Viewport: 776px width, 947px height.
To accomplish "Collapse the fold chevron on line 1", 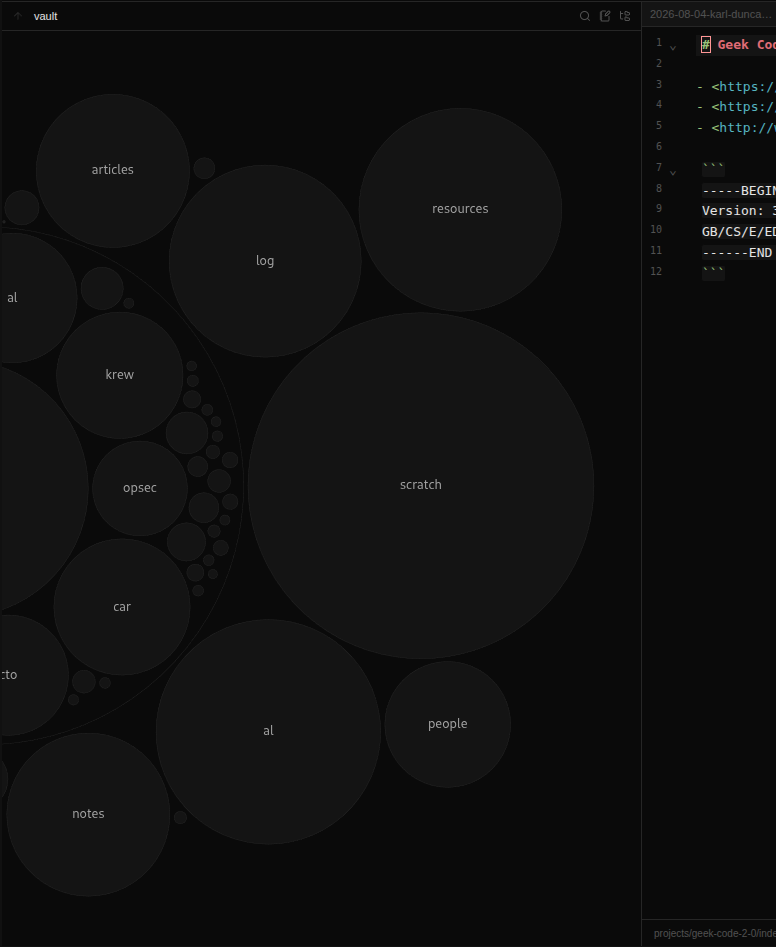I will 673,48.
